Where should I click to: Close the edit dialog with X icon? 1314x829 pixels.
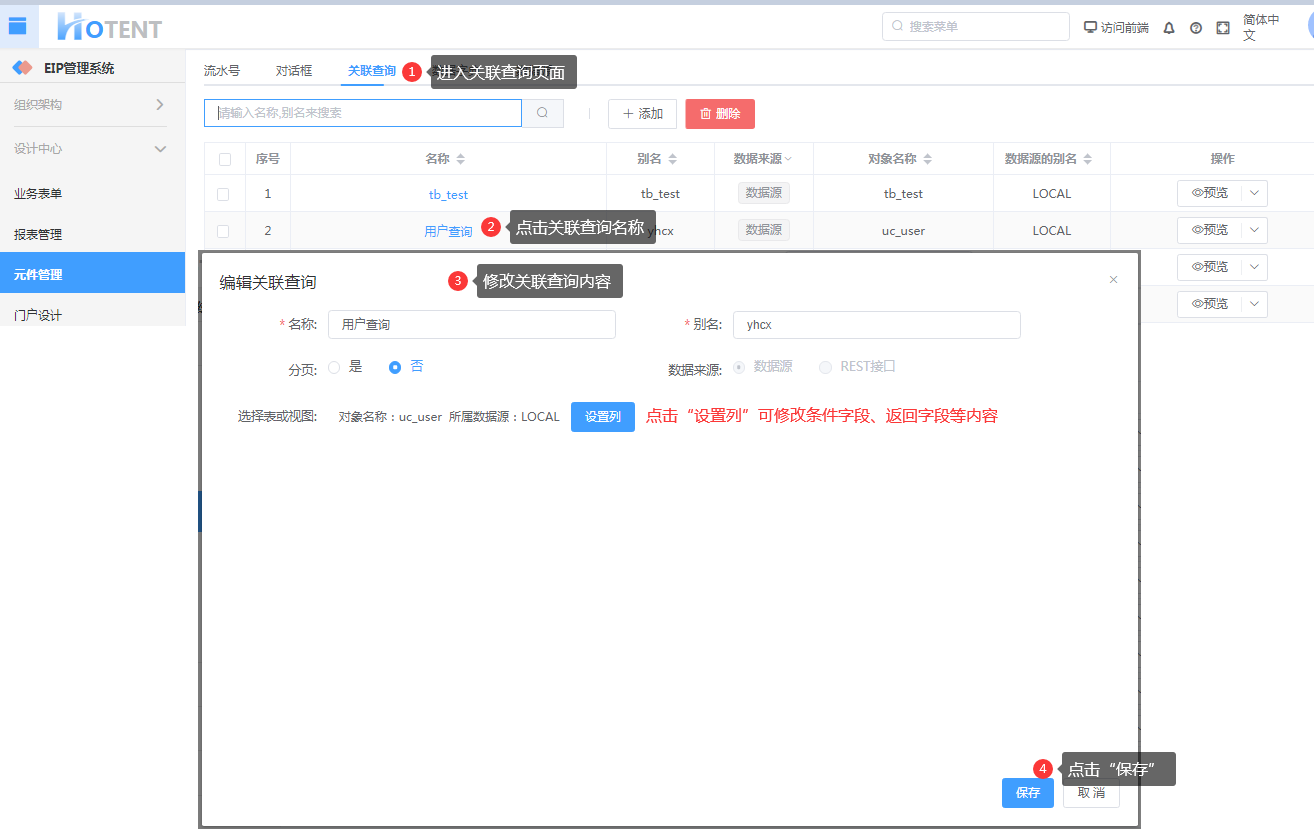pos(1113,280)
